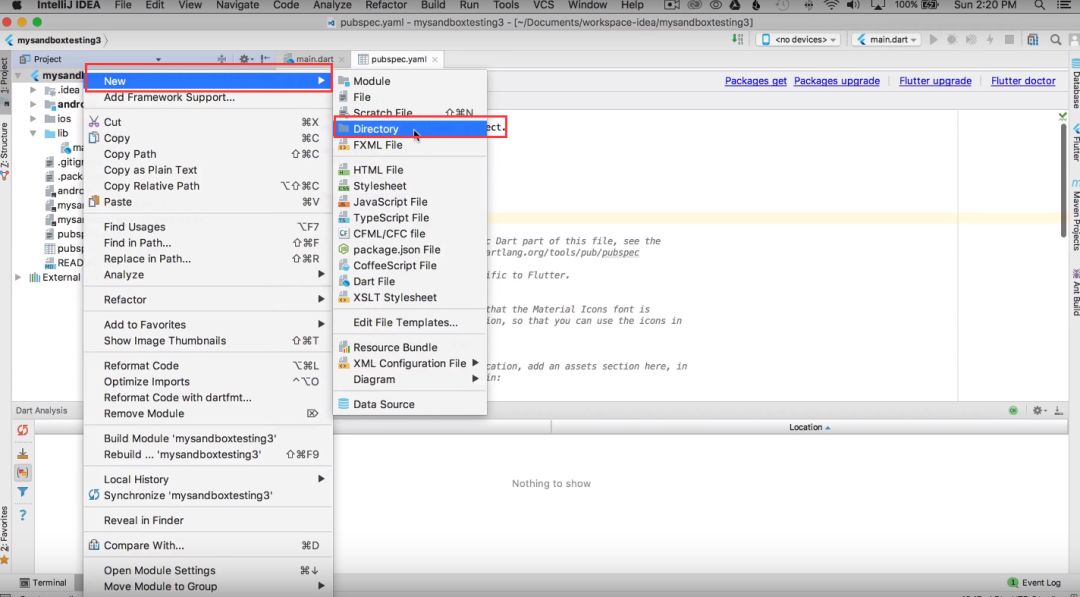Close the pubspec.yaml tab
1080x597 pixels.
(x=435, y=60)
